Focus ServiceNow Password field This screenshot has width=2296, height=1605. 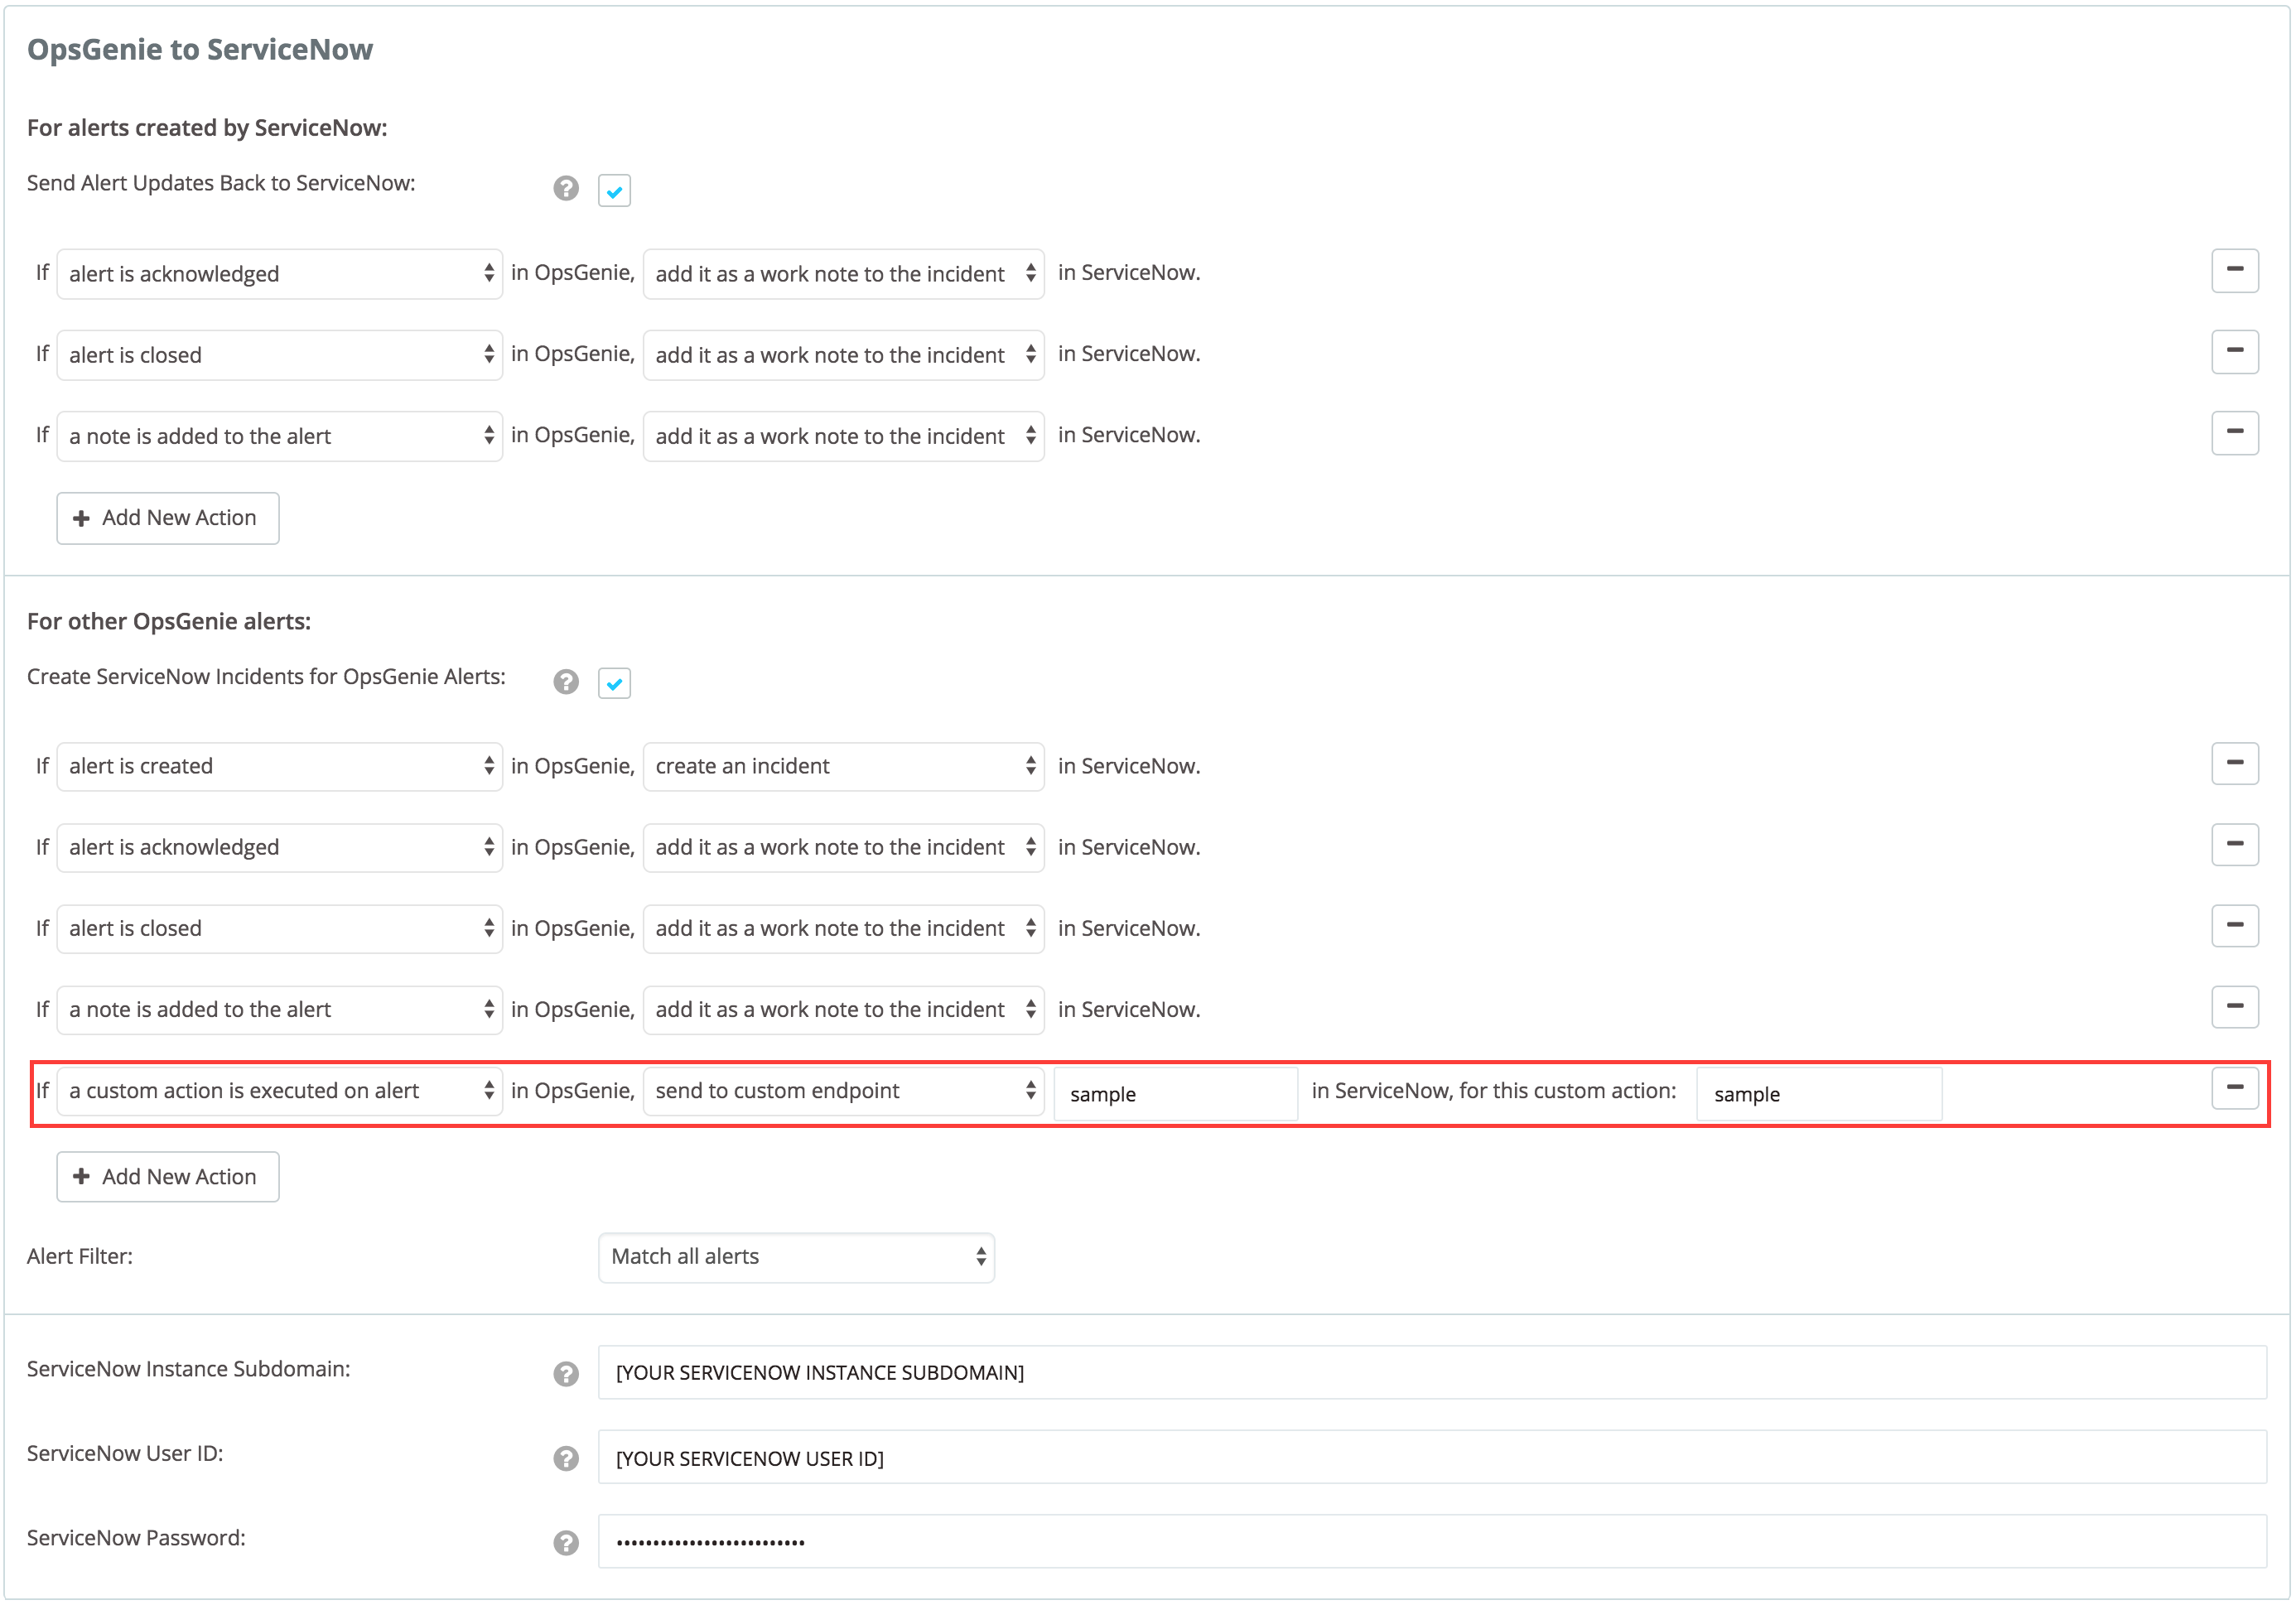point(1432,1542)
